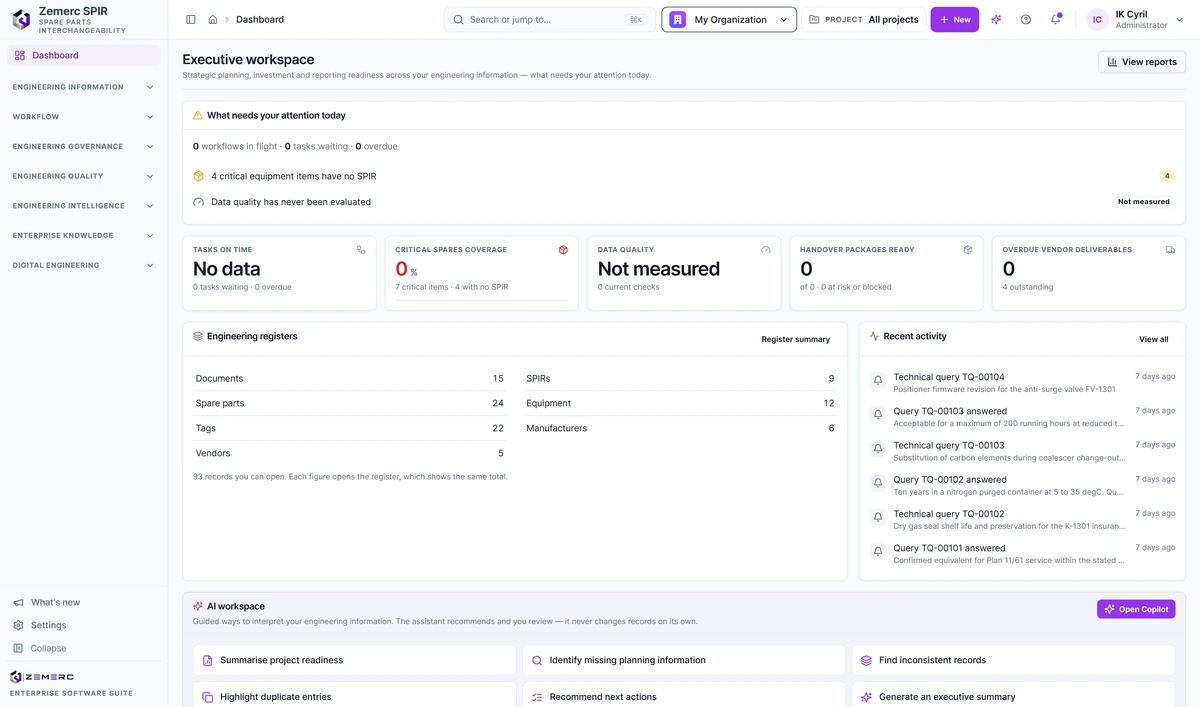The image size is (1200, 707).
Task: Click bell icon beside Query TQ-00103 answered
Action: click(878, 415)
